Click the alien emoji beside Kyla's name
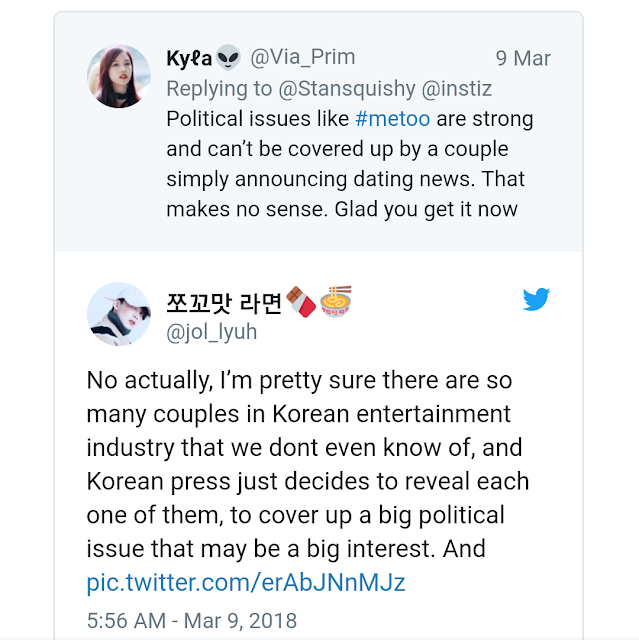This screenshot has height=640, width=639. tap(228, 57)
